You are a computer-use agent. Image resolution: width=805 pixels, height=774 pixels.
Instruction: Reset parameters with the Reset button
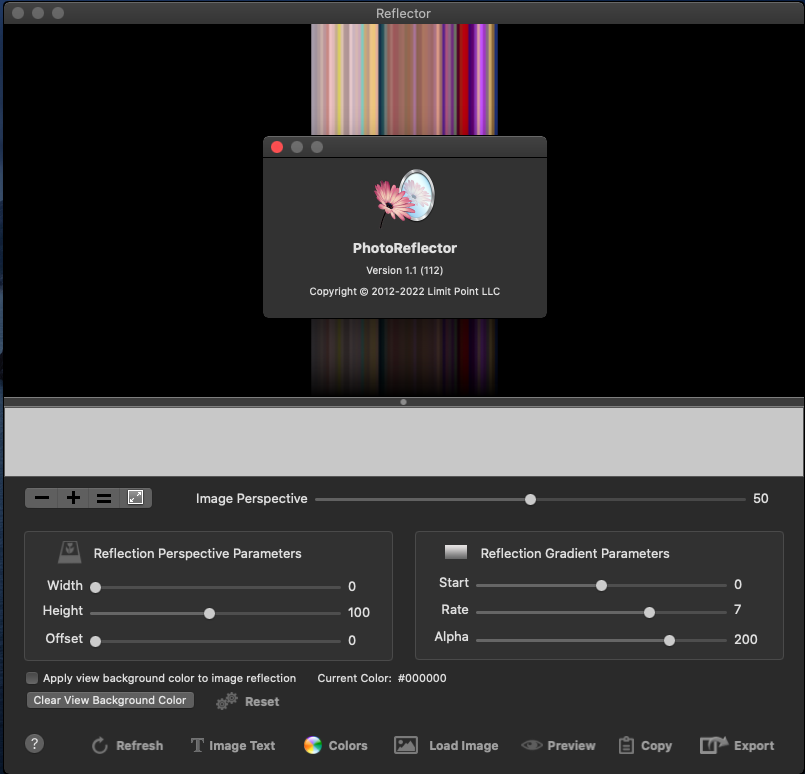click(248, 701)
